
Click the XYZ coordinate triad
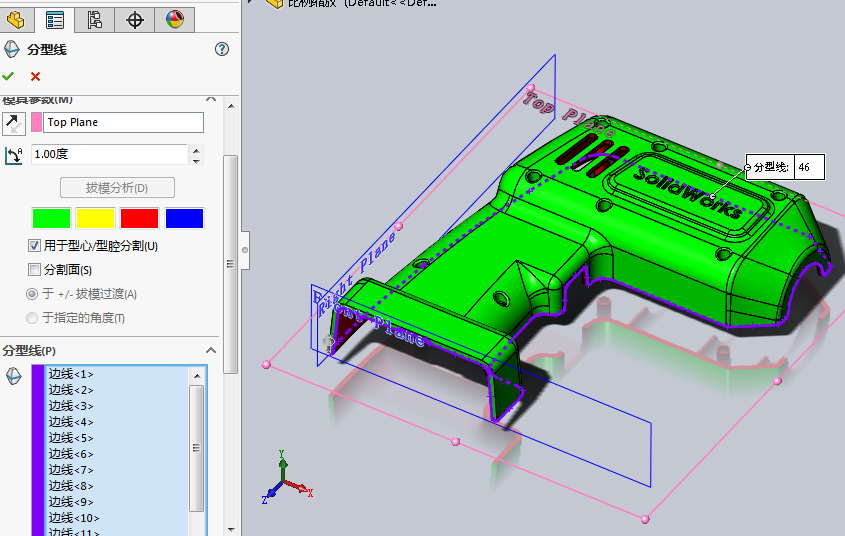[287, 478]
